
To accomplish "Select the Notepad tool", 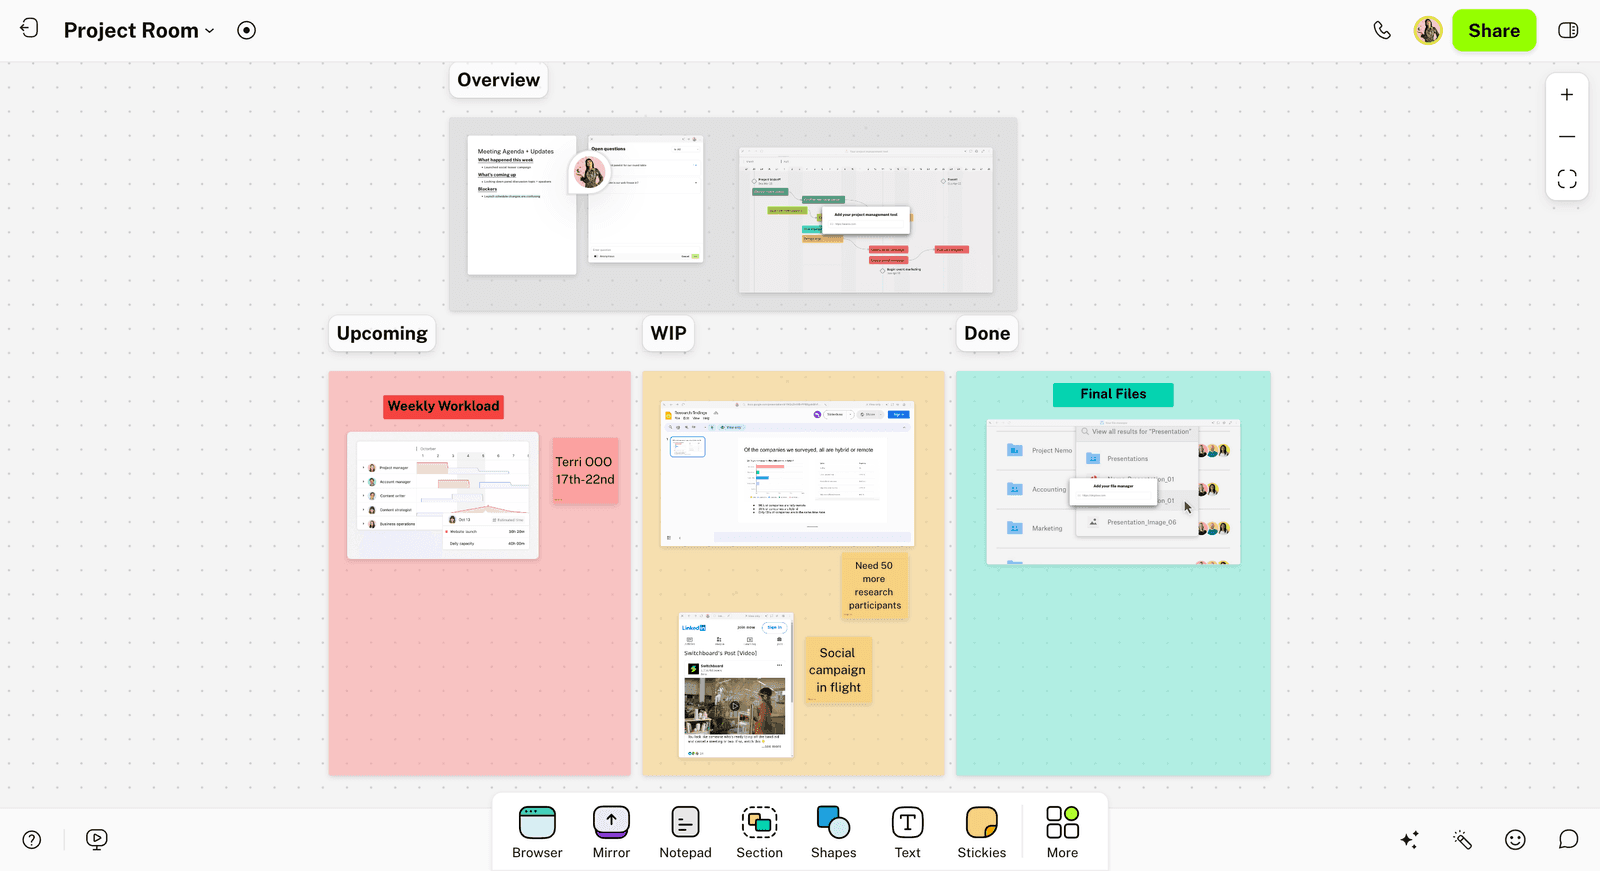I will 685,832.
